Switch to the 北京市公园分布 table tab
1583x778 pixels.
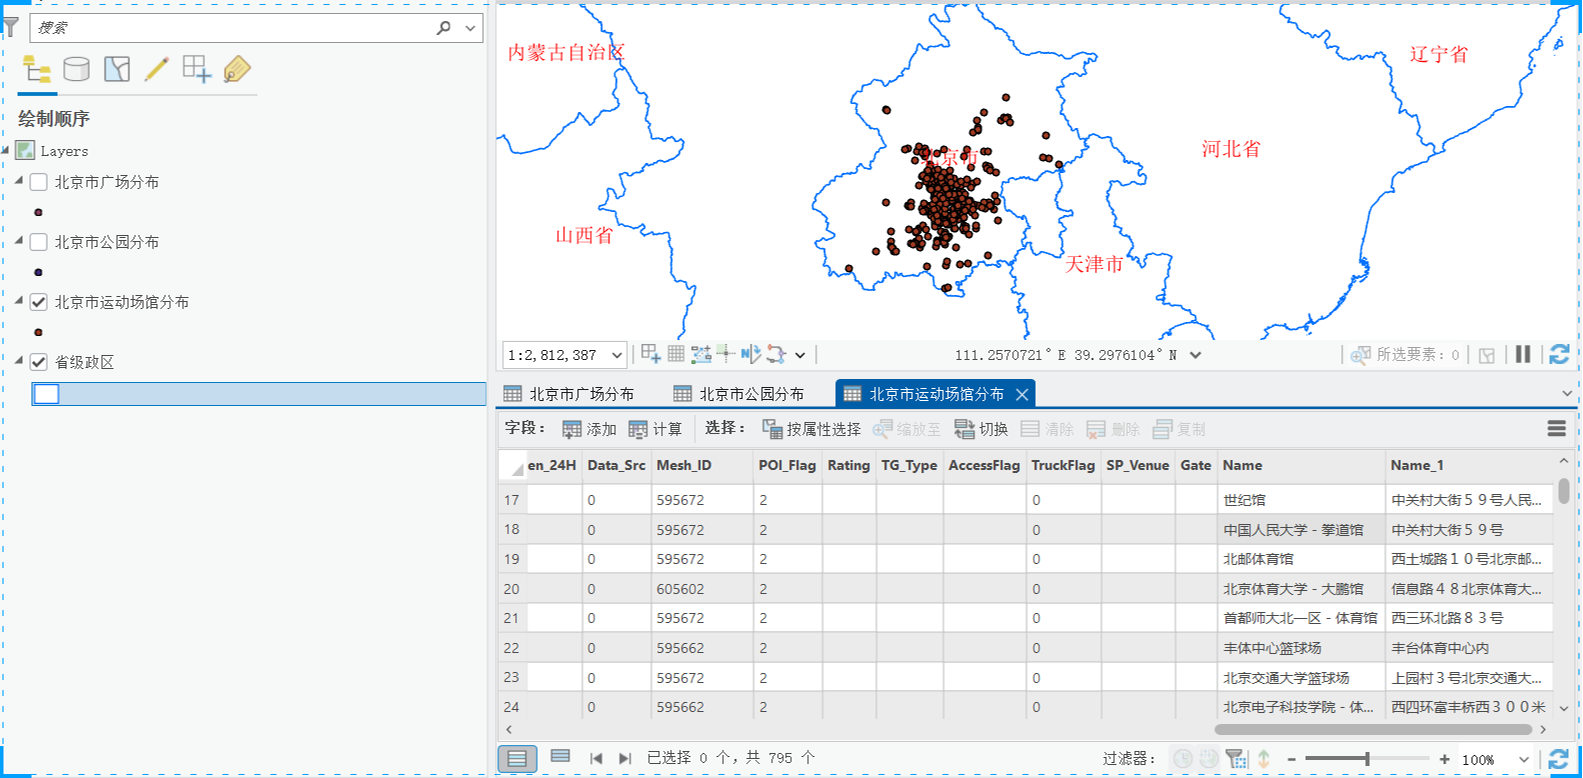point(739,394)
